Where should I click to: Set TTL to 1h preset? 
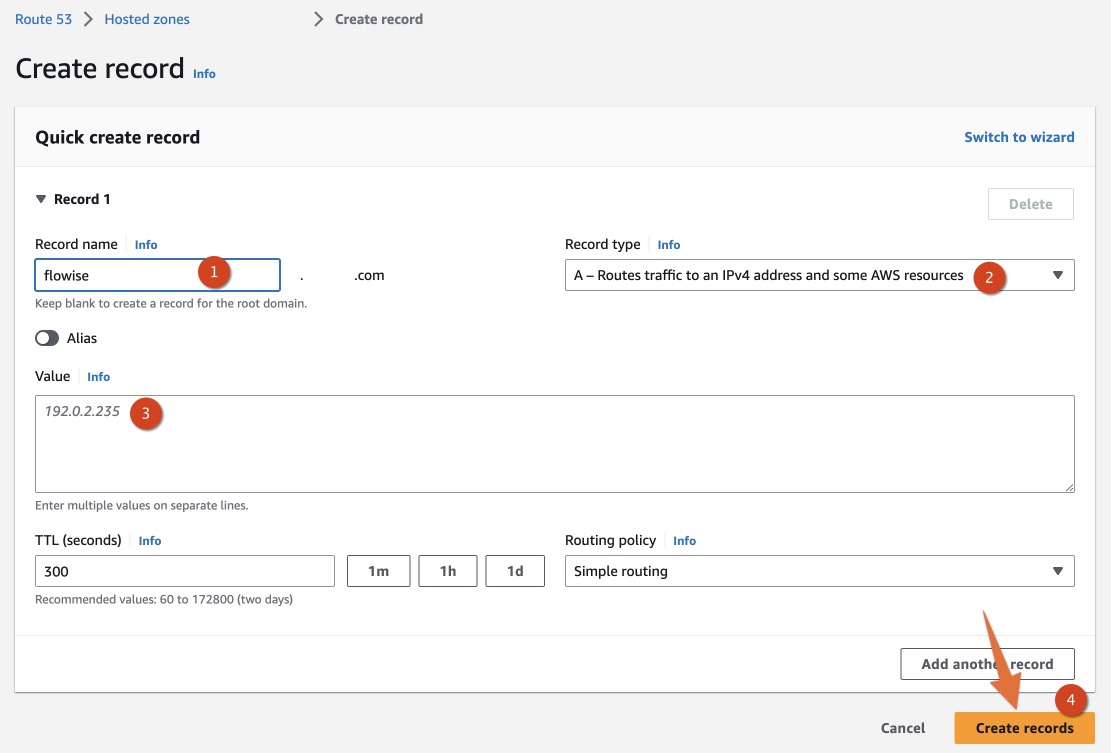[448, 571]
